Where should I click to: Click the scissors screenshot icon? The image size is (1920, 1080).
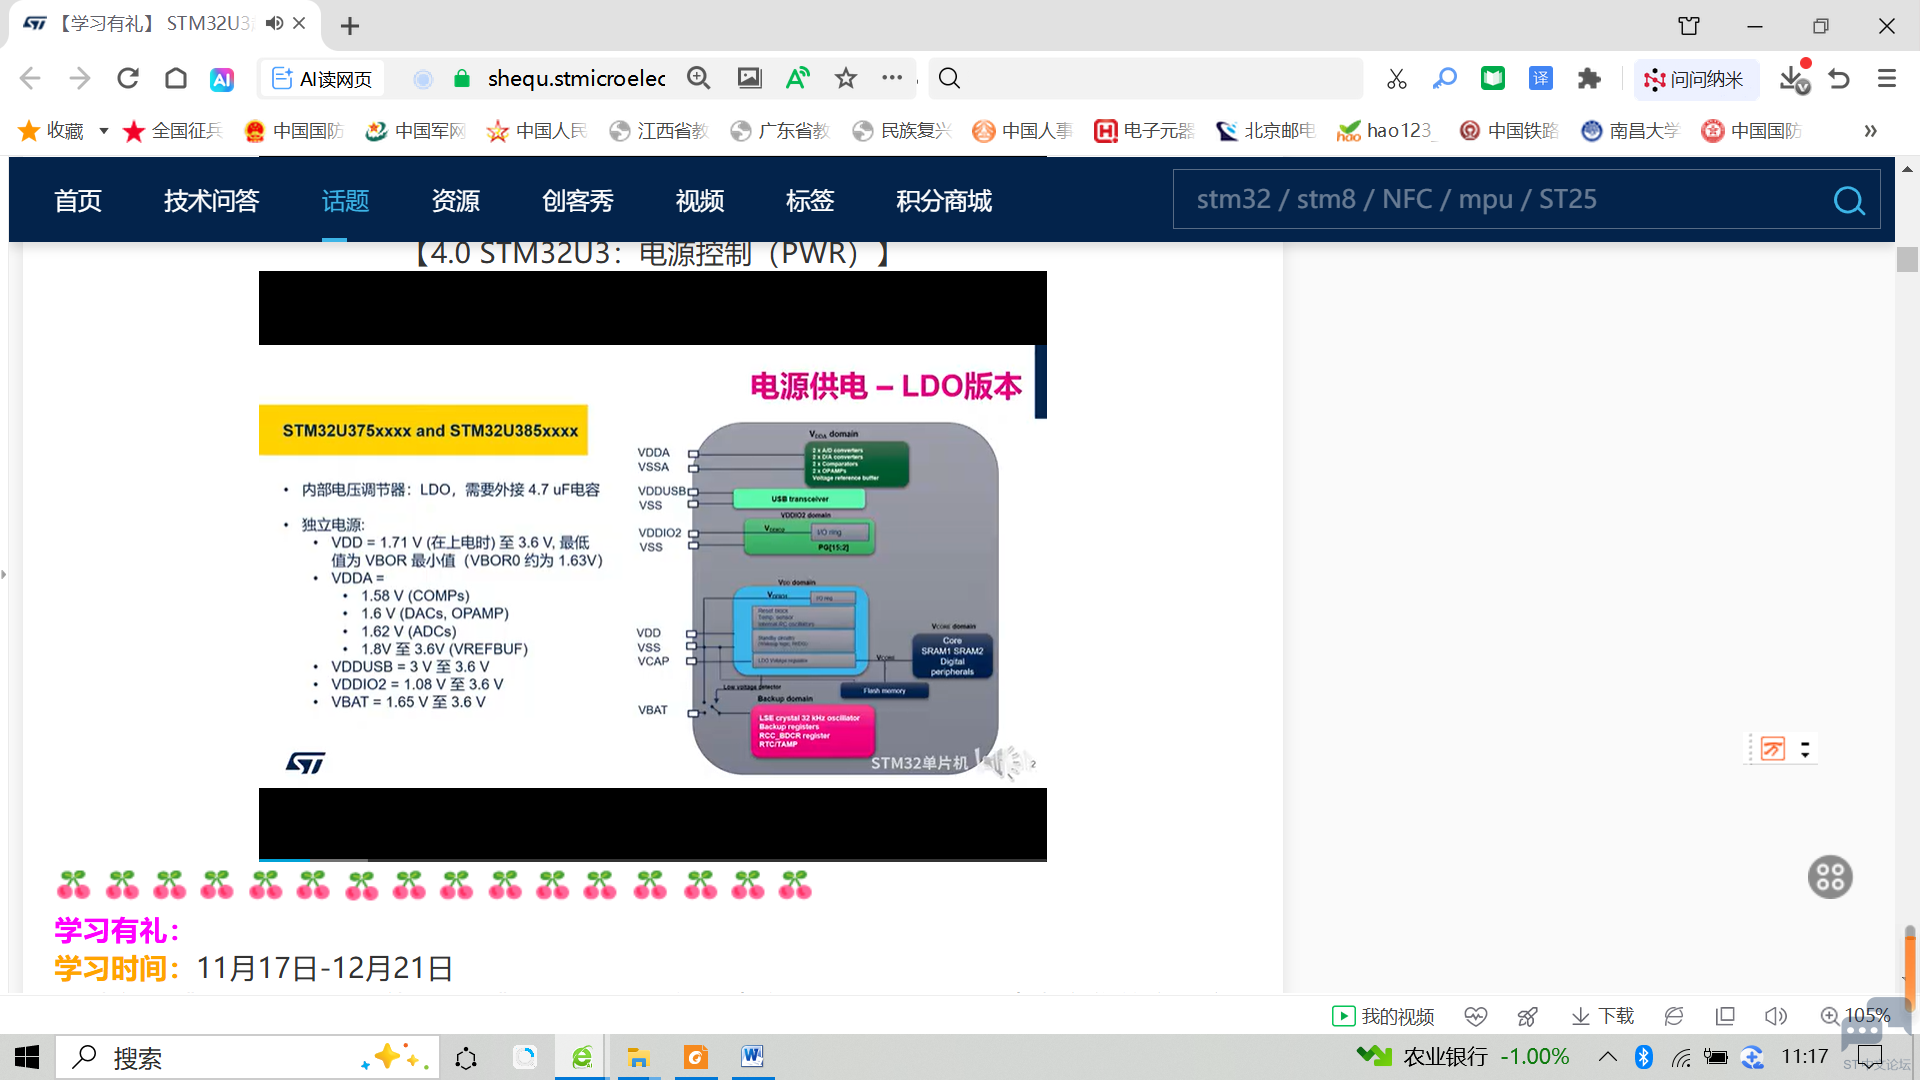click(x=1396, y=78)
